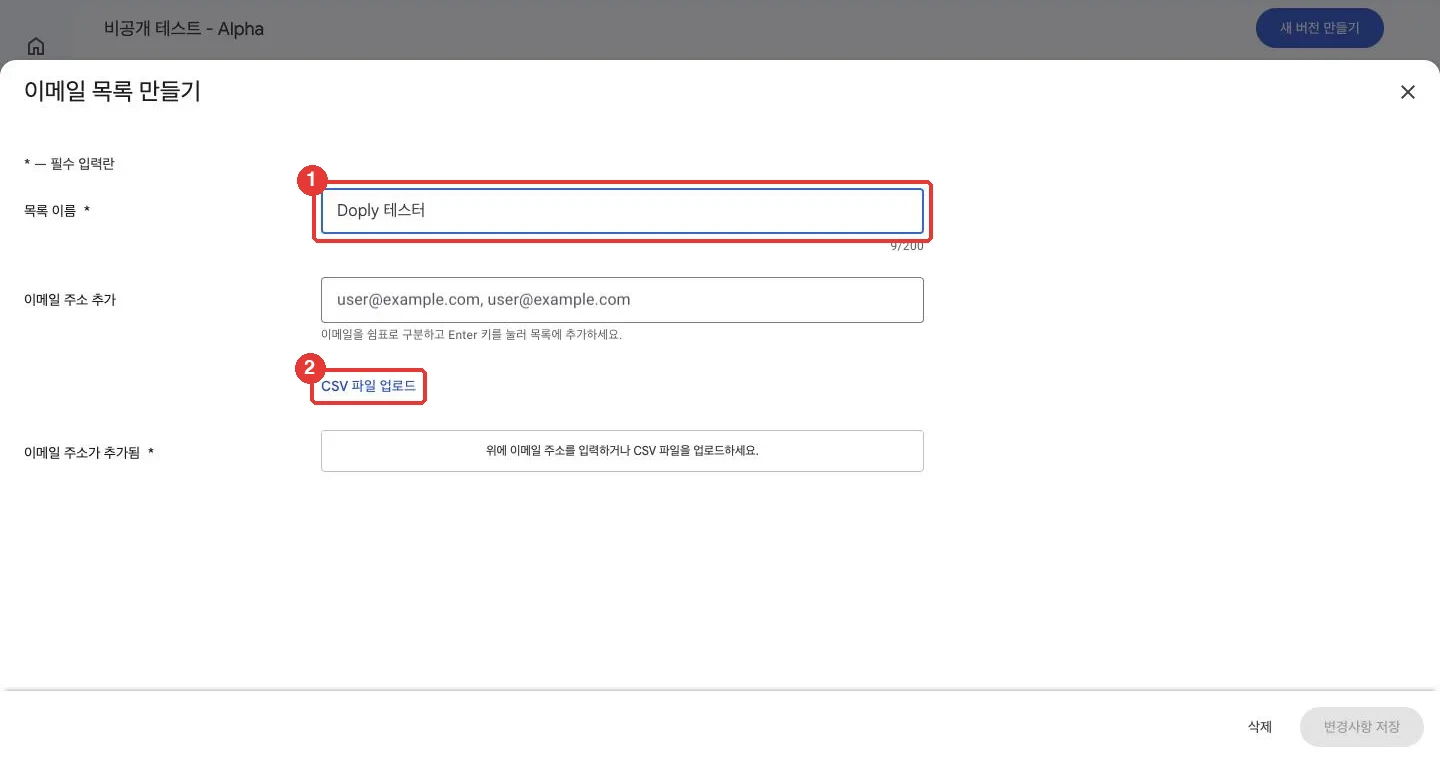Focus the 이메일 주소 추가 input field

coord(622,300)
